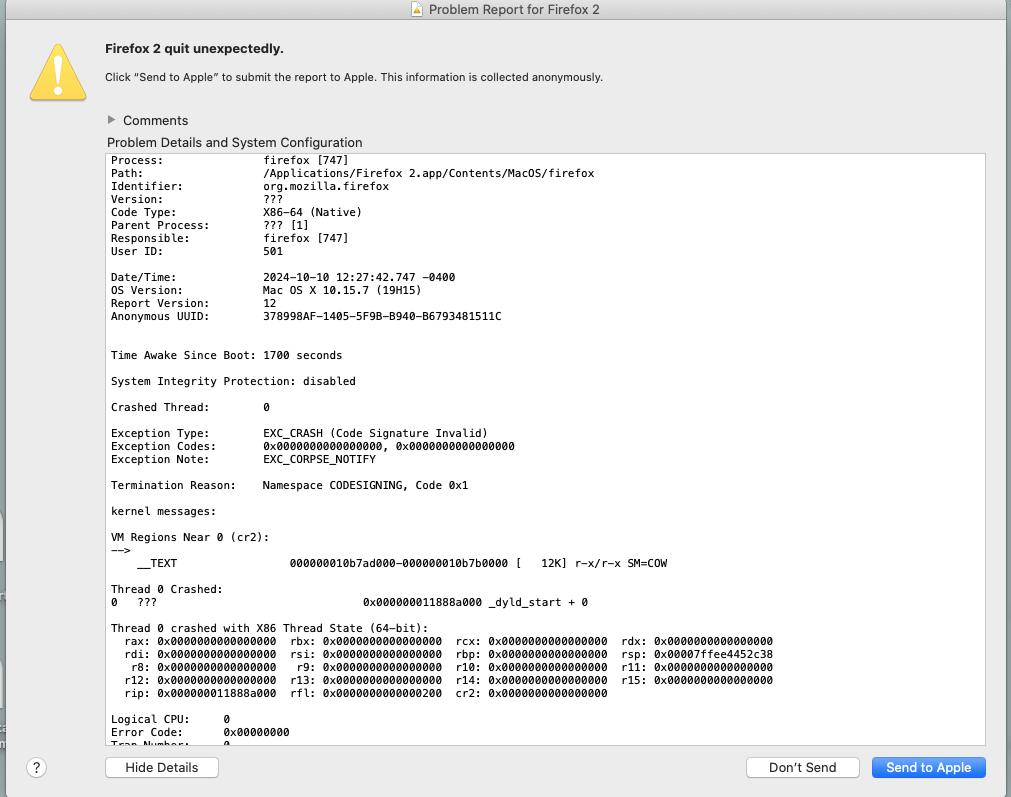The height and width of the screenshot is (797, 1011).
Task: Click the rsp register value 0x00007ffee4452c38
Action: click(x=713, y=654)
